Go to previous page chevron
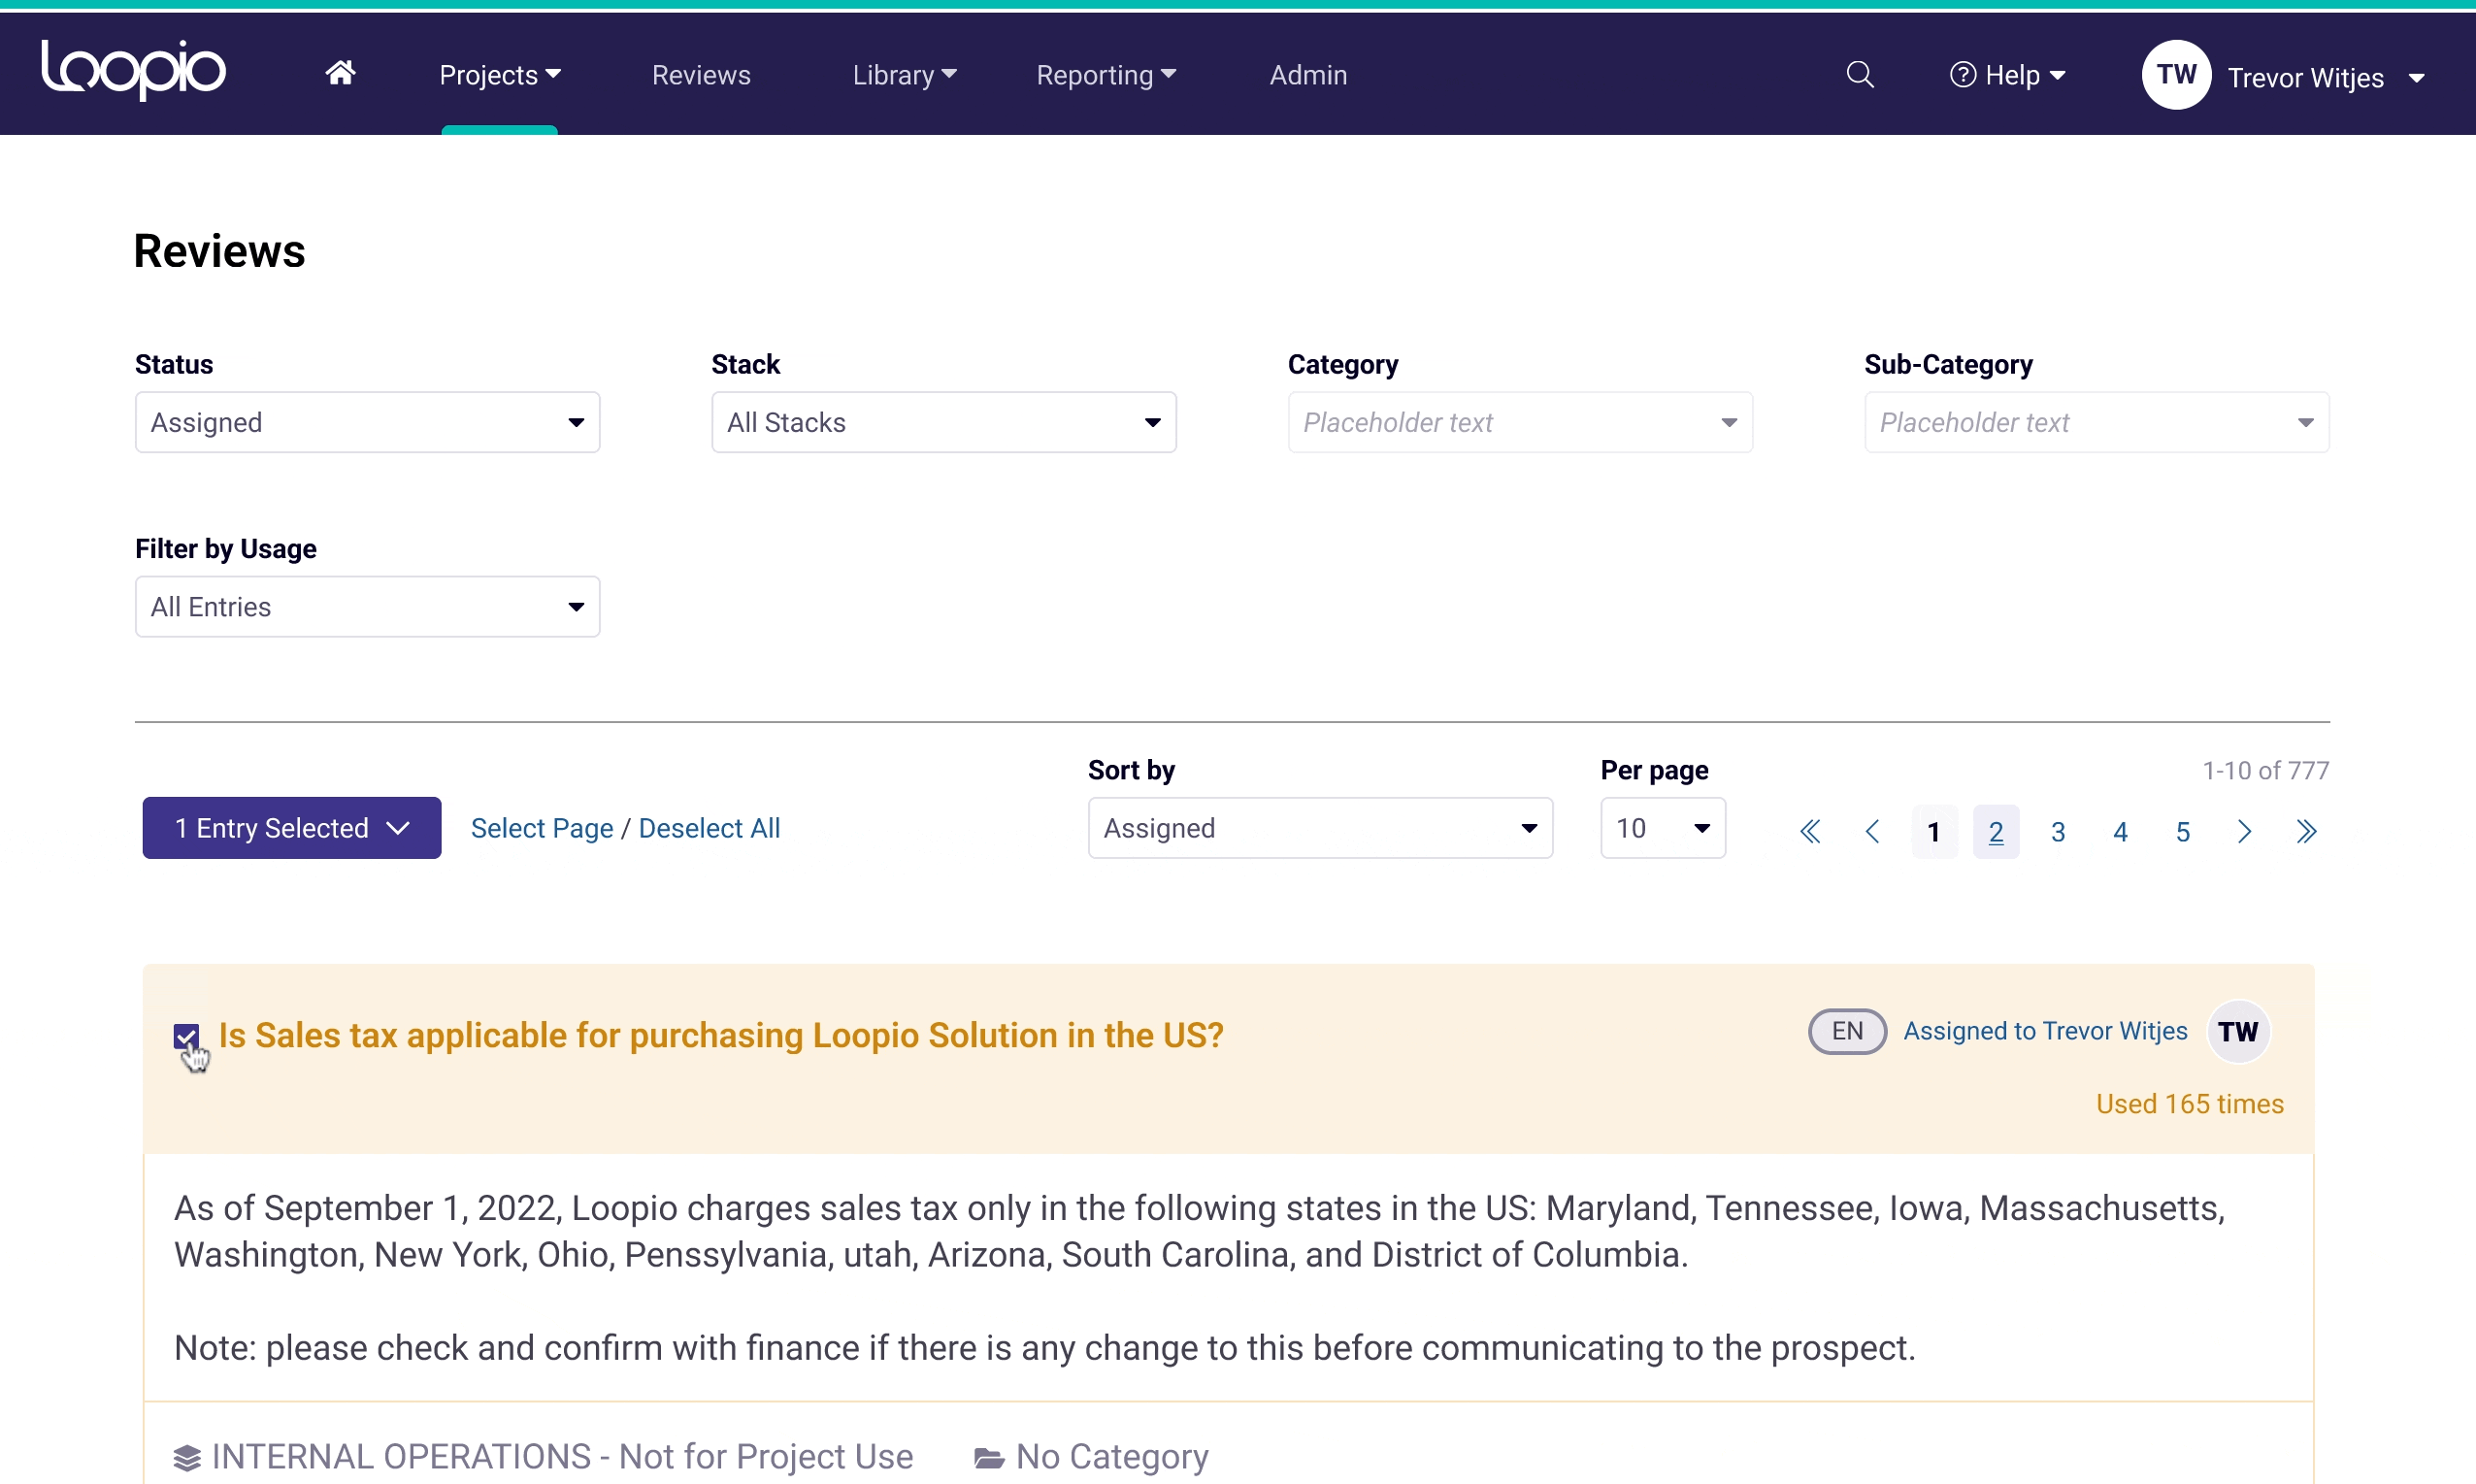 point(1872,831)
